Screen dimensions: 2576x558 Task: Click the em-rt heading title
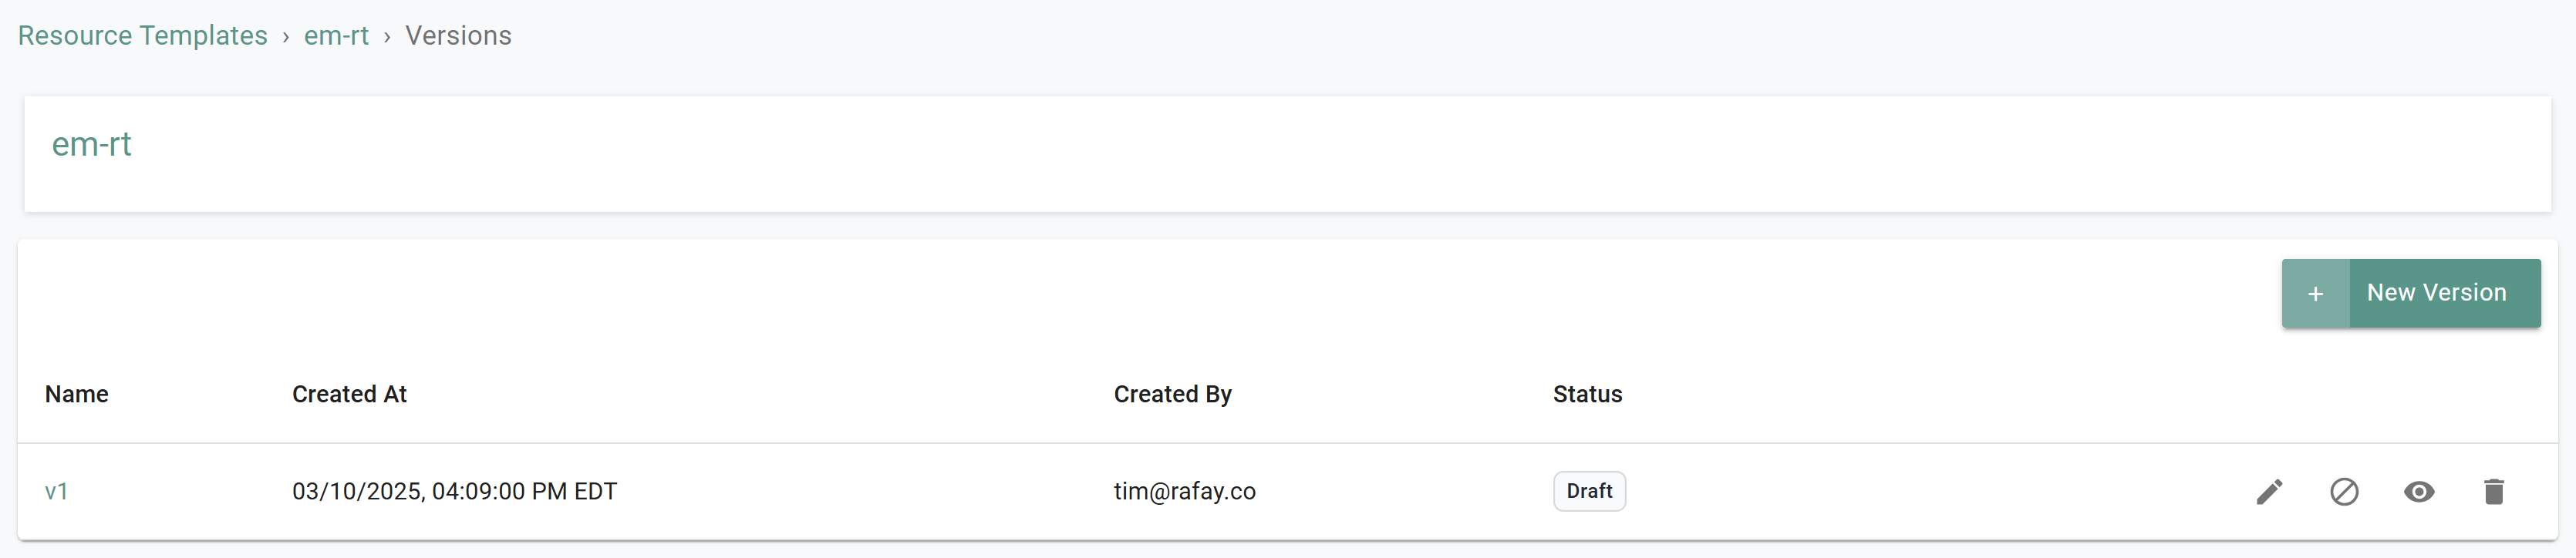pos(91,144)
